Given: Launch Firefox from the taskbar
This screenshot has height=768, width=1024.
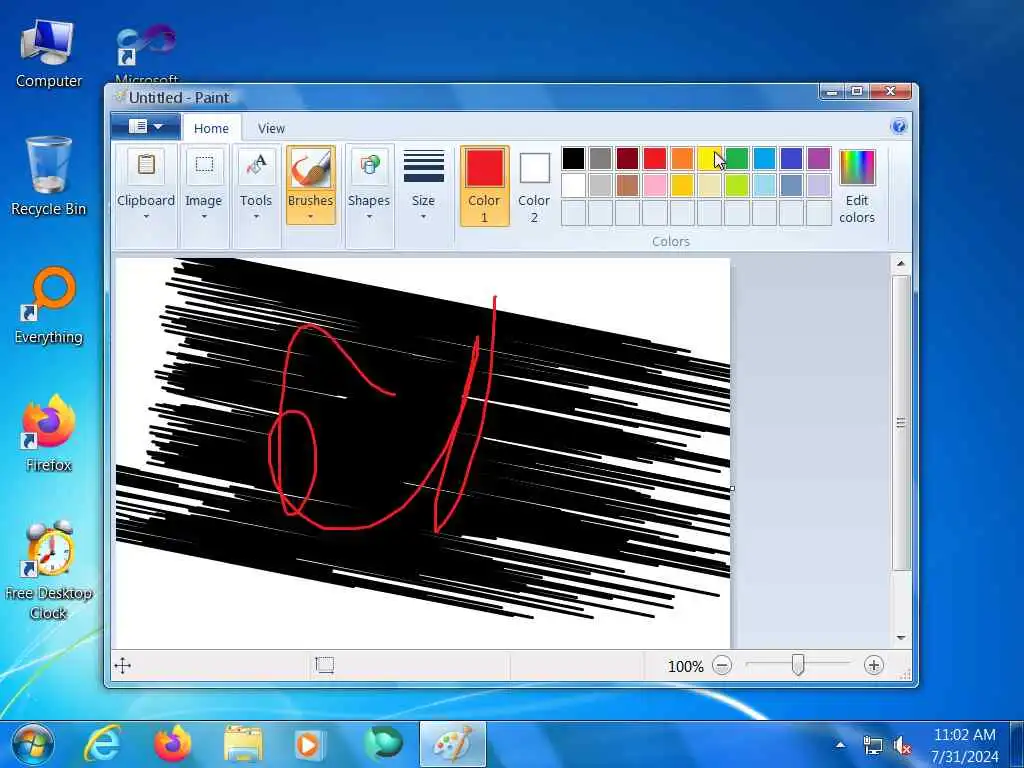Looking at the screenshot, I should [x=173, y=744].
